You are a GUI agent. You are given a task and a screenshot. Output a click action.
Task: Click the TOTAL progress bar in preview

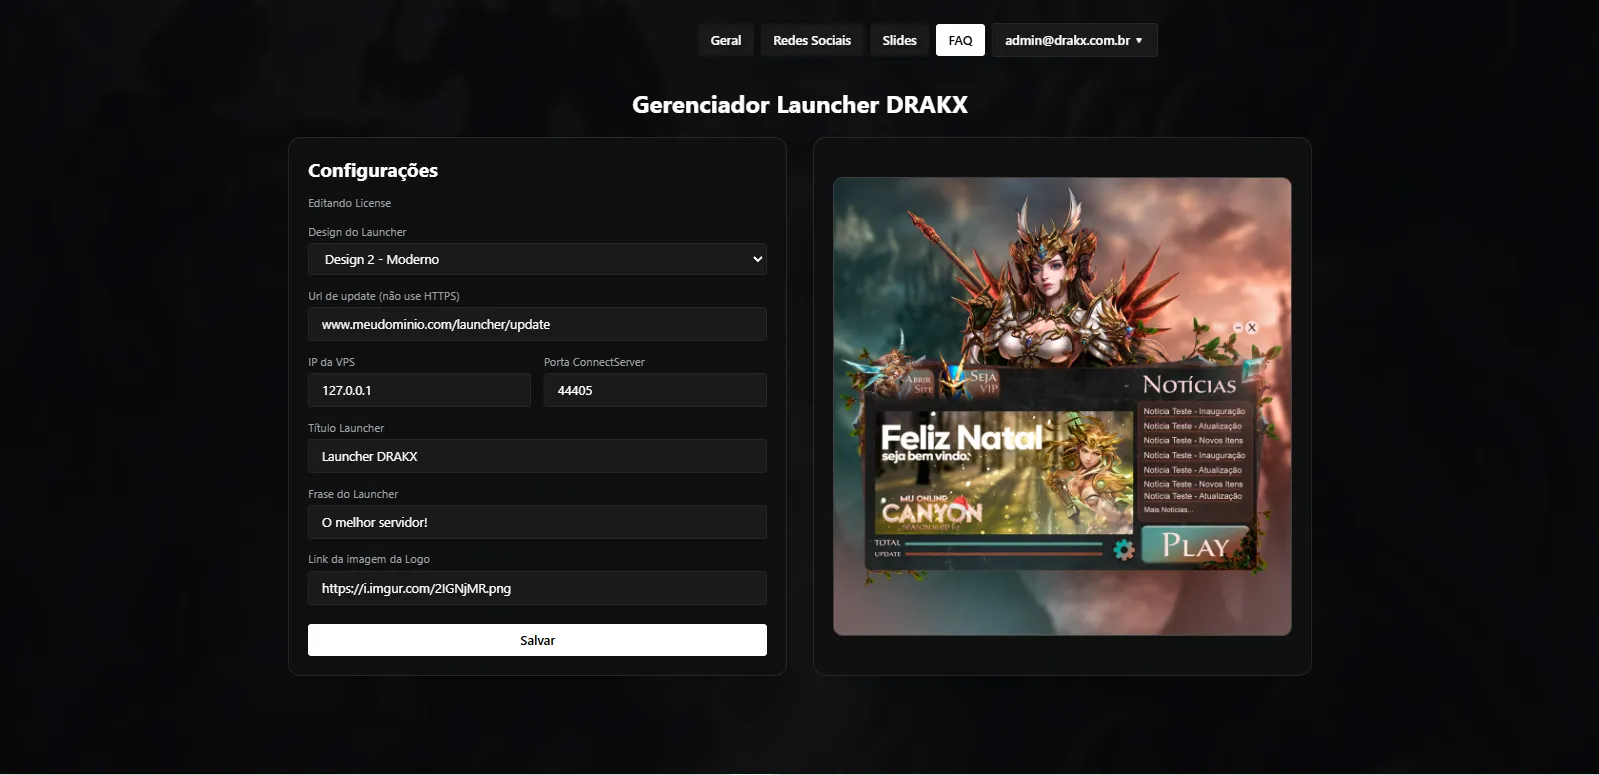tap(1002, 543)
